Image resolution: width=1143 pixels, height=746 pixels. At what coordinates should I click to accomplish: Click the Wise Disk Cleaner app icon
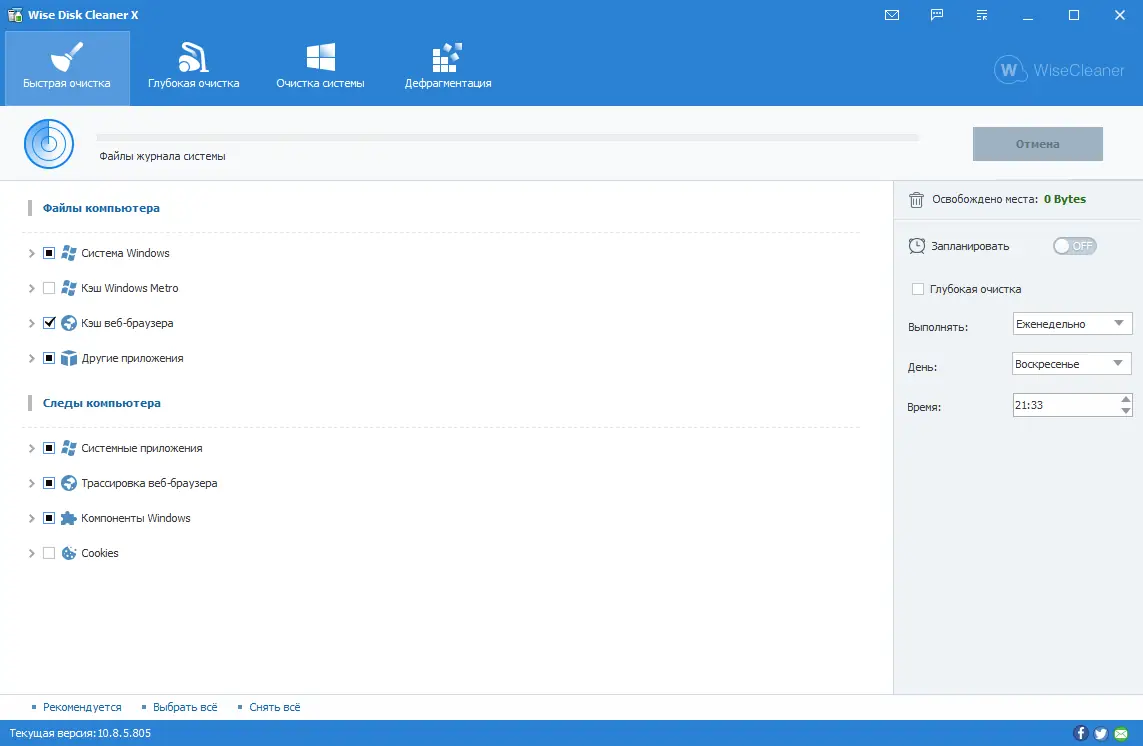[x=15, y=15]
